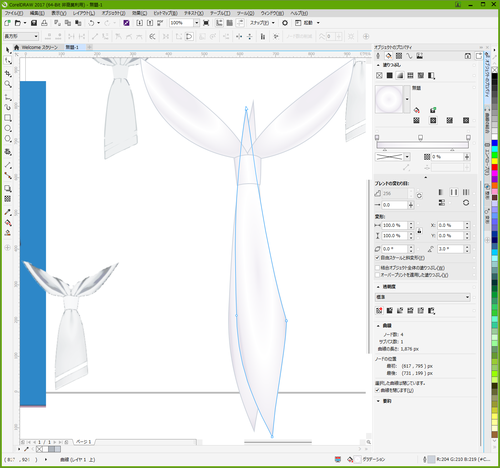Viewport: 500px width, 468px height.
Task: Open Options gear icon in standard toolbar
Action: pos(285,23)
